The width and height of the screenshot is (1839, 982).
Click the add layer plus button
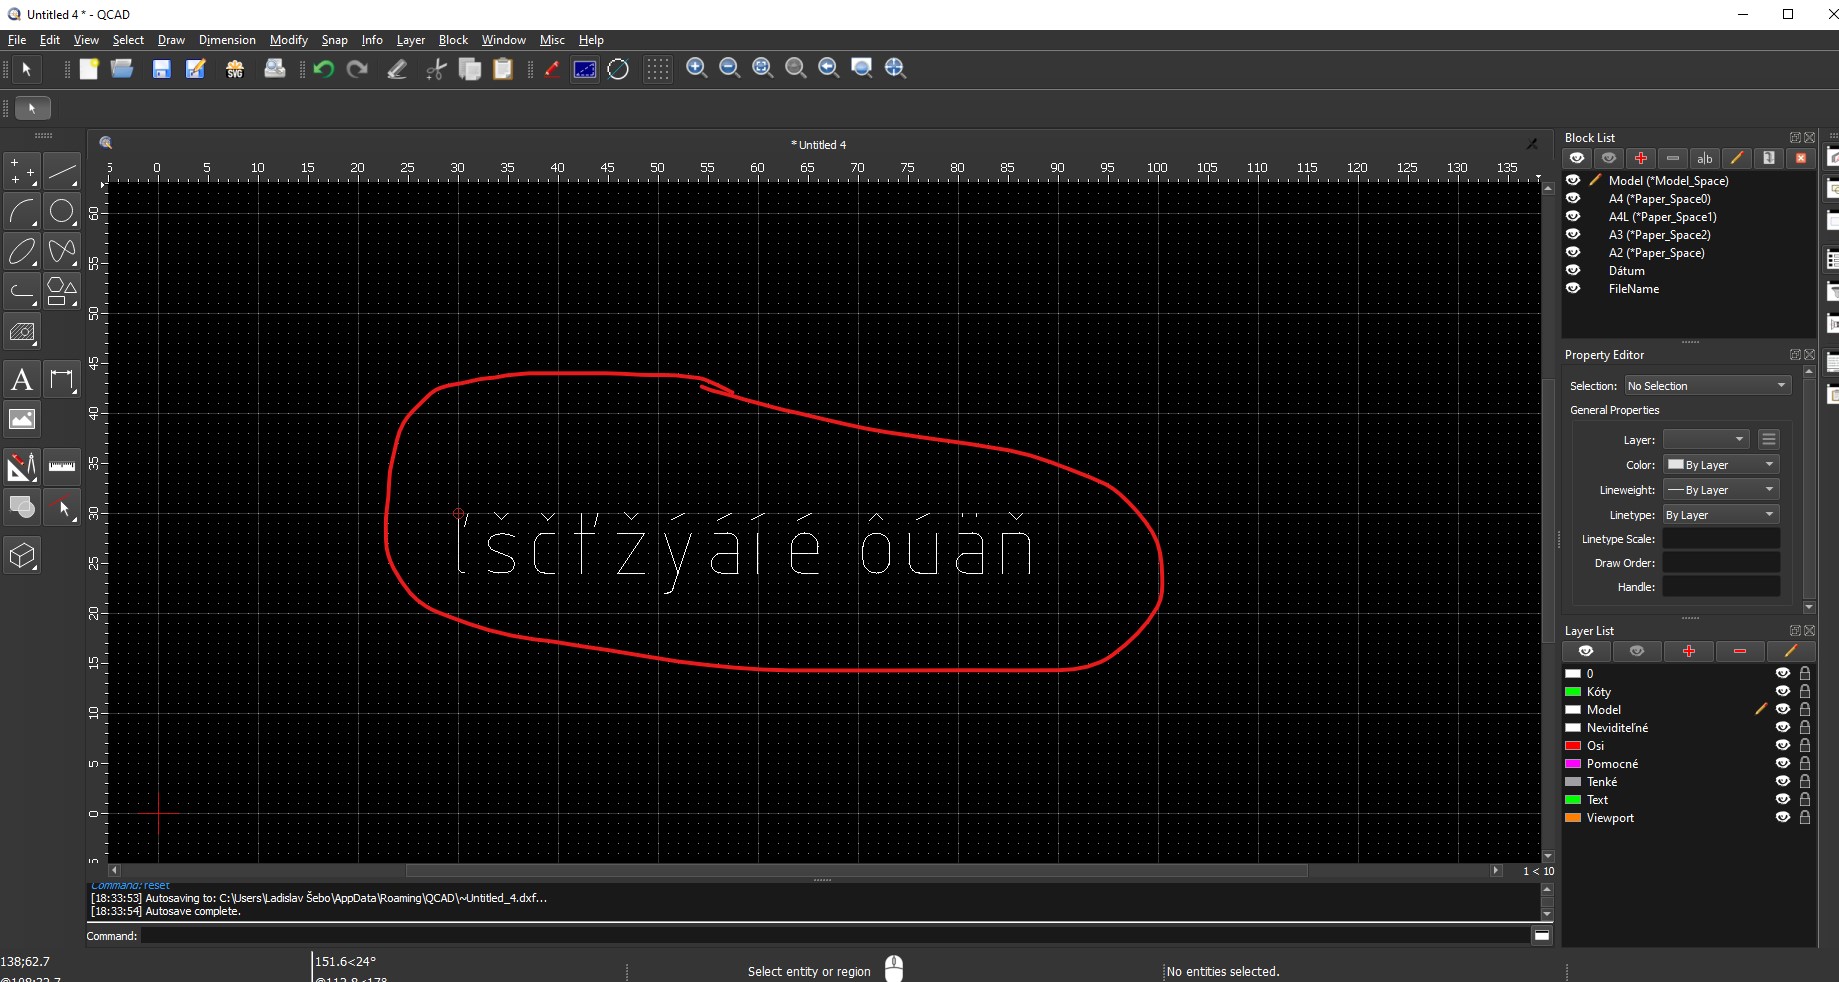pyautogui.click(x=1689, y=651)
